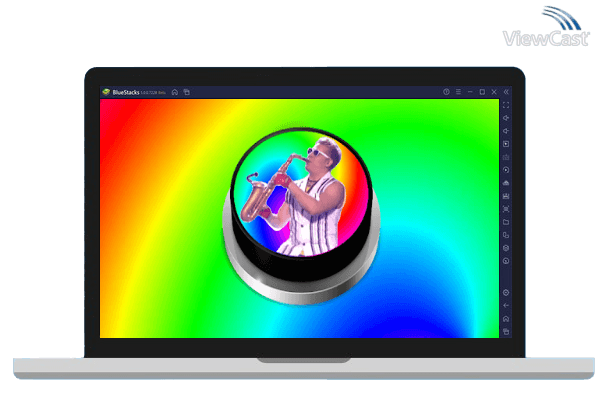Open the recent apps icon beside title-bar home
602x414 pixels.
187,92
